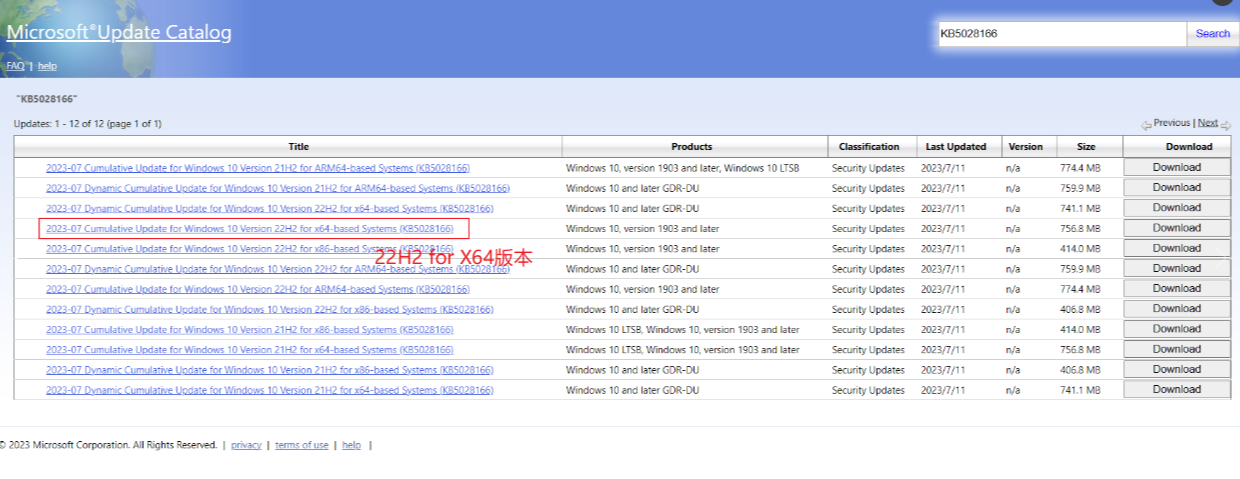
Task: Sort results by the Size column header
Action: point(1086,147)
